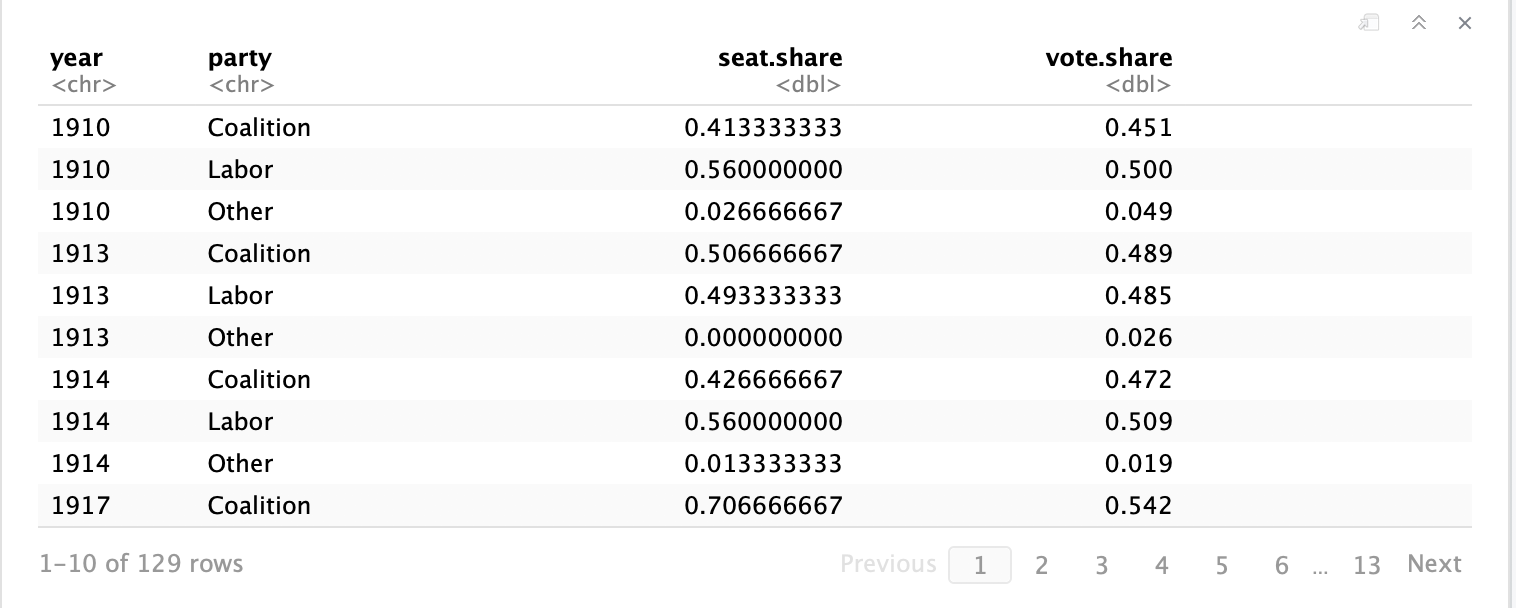Select current page 1 box

[x=979, y=565]
